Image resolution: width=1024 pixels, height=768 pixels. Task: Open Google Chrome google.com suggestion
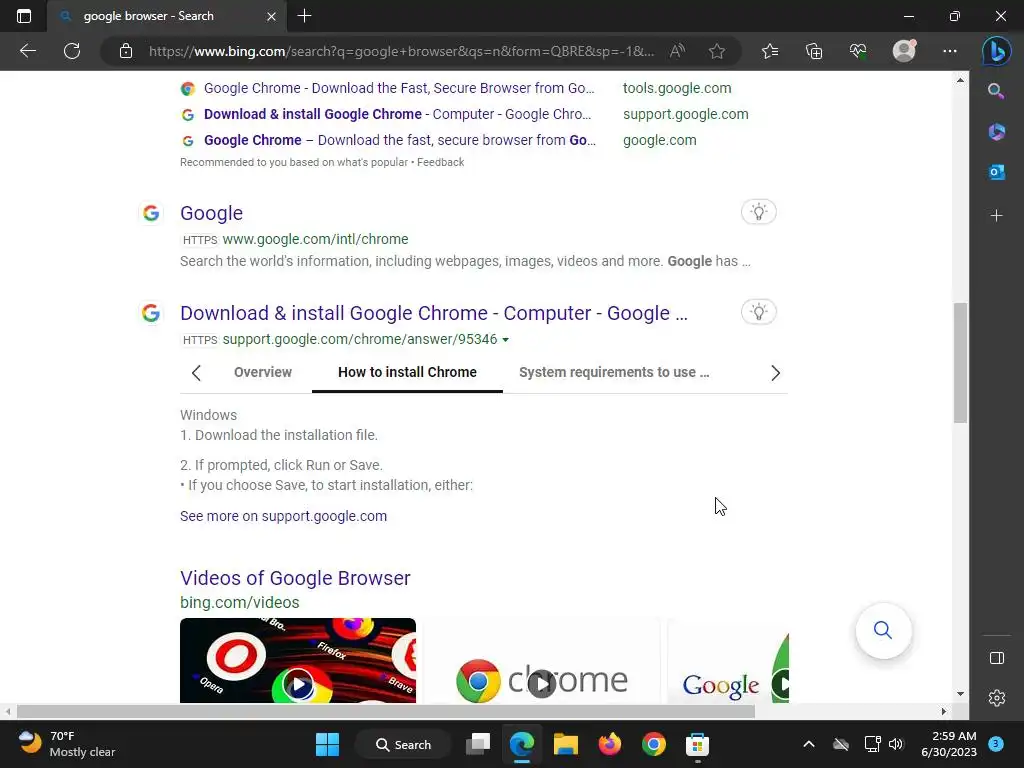(x=400, y=140)
